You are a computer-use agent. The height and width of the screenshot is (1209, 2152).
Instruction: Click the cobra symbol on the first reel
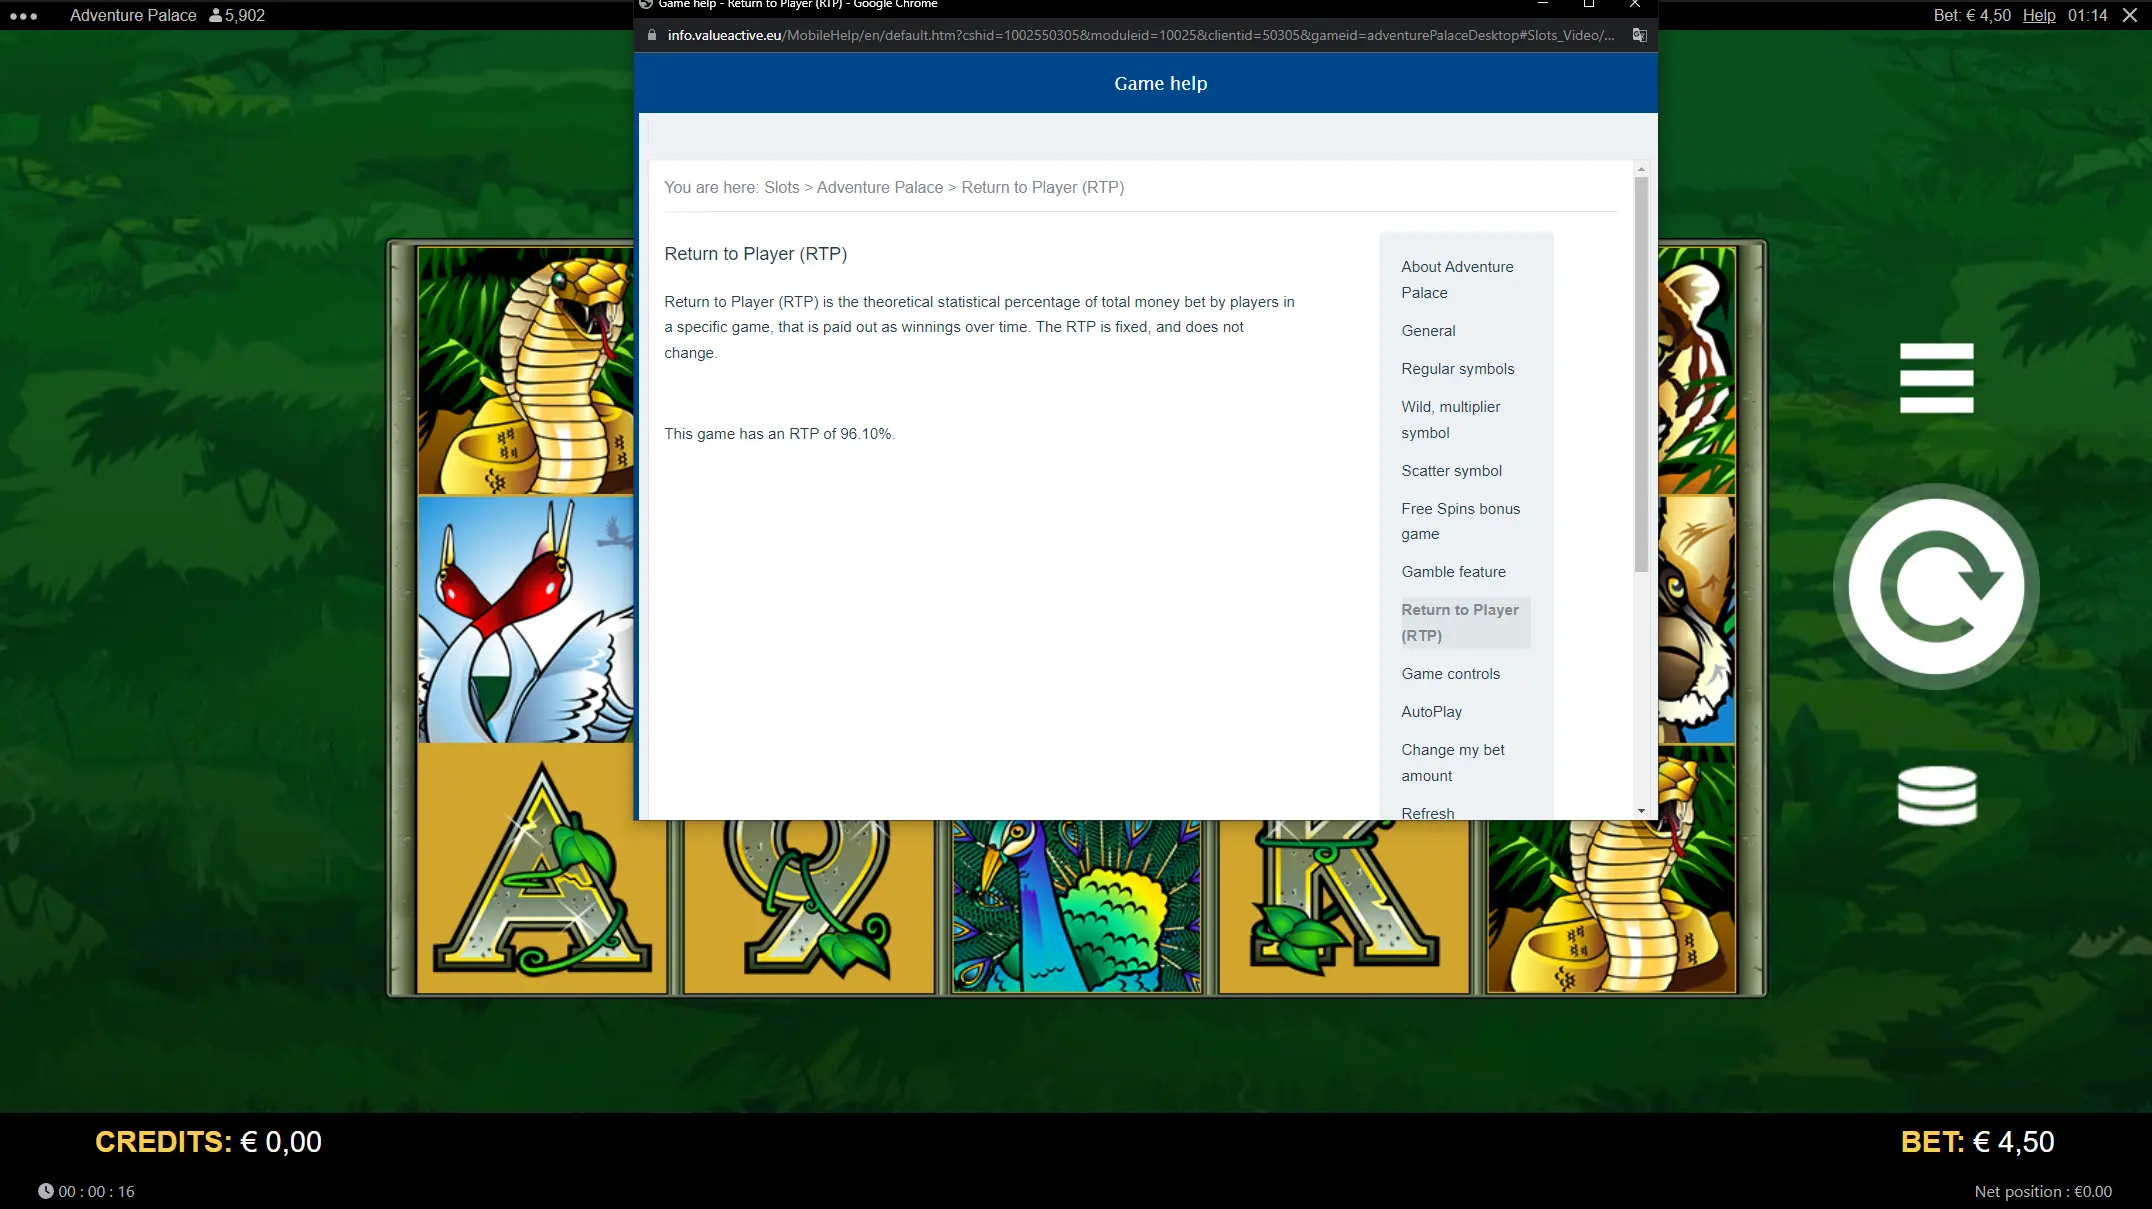pos(526,371)
